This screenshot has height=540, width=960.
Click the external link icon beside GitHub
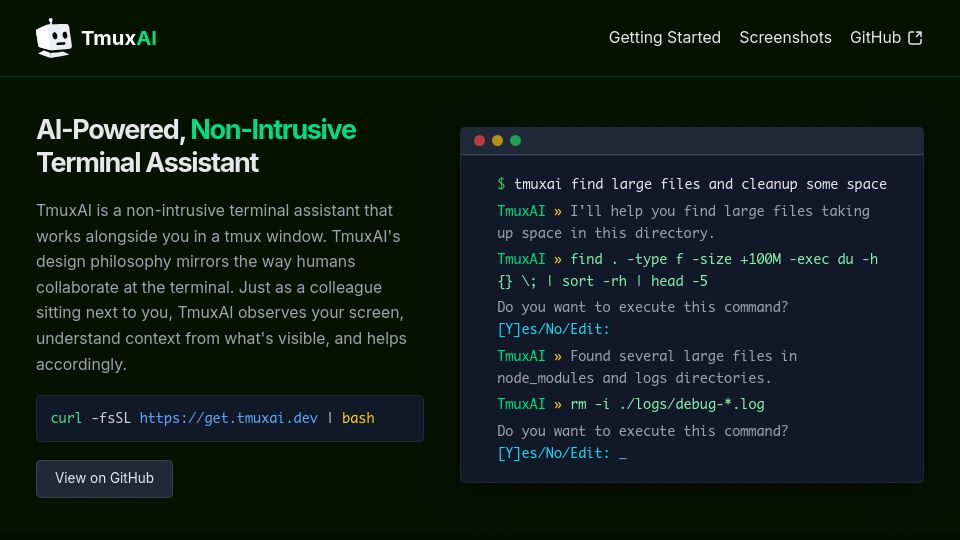click(915, 38)
